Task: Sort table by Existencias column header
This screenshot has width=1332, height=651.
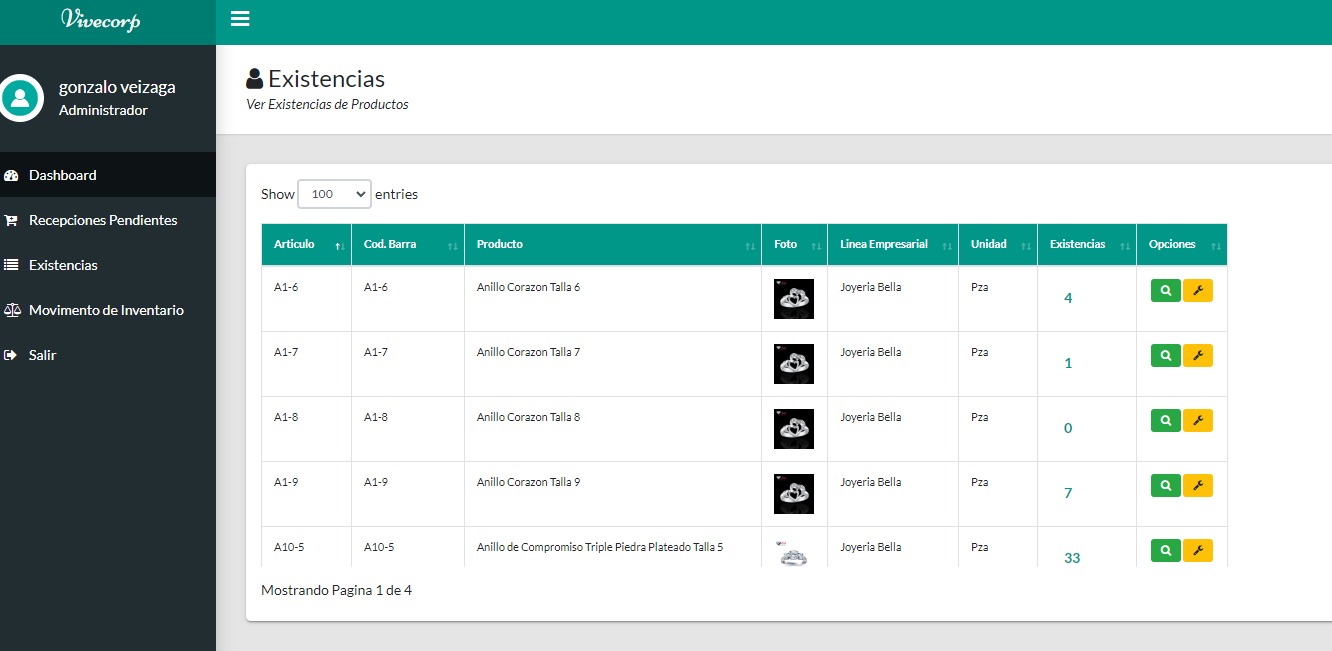Action: [x=1086, y=245]
